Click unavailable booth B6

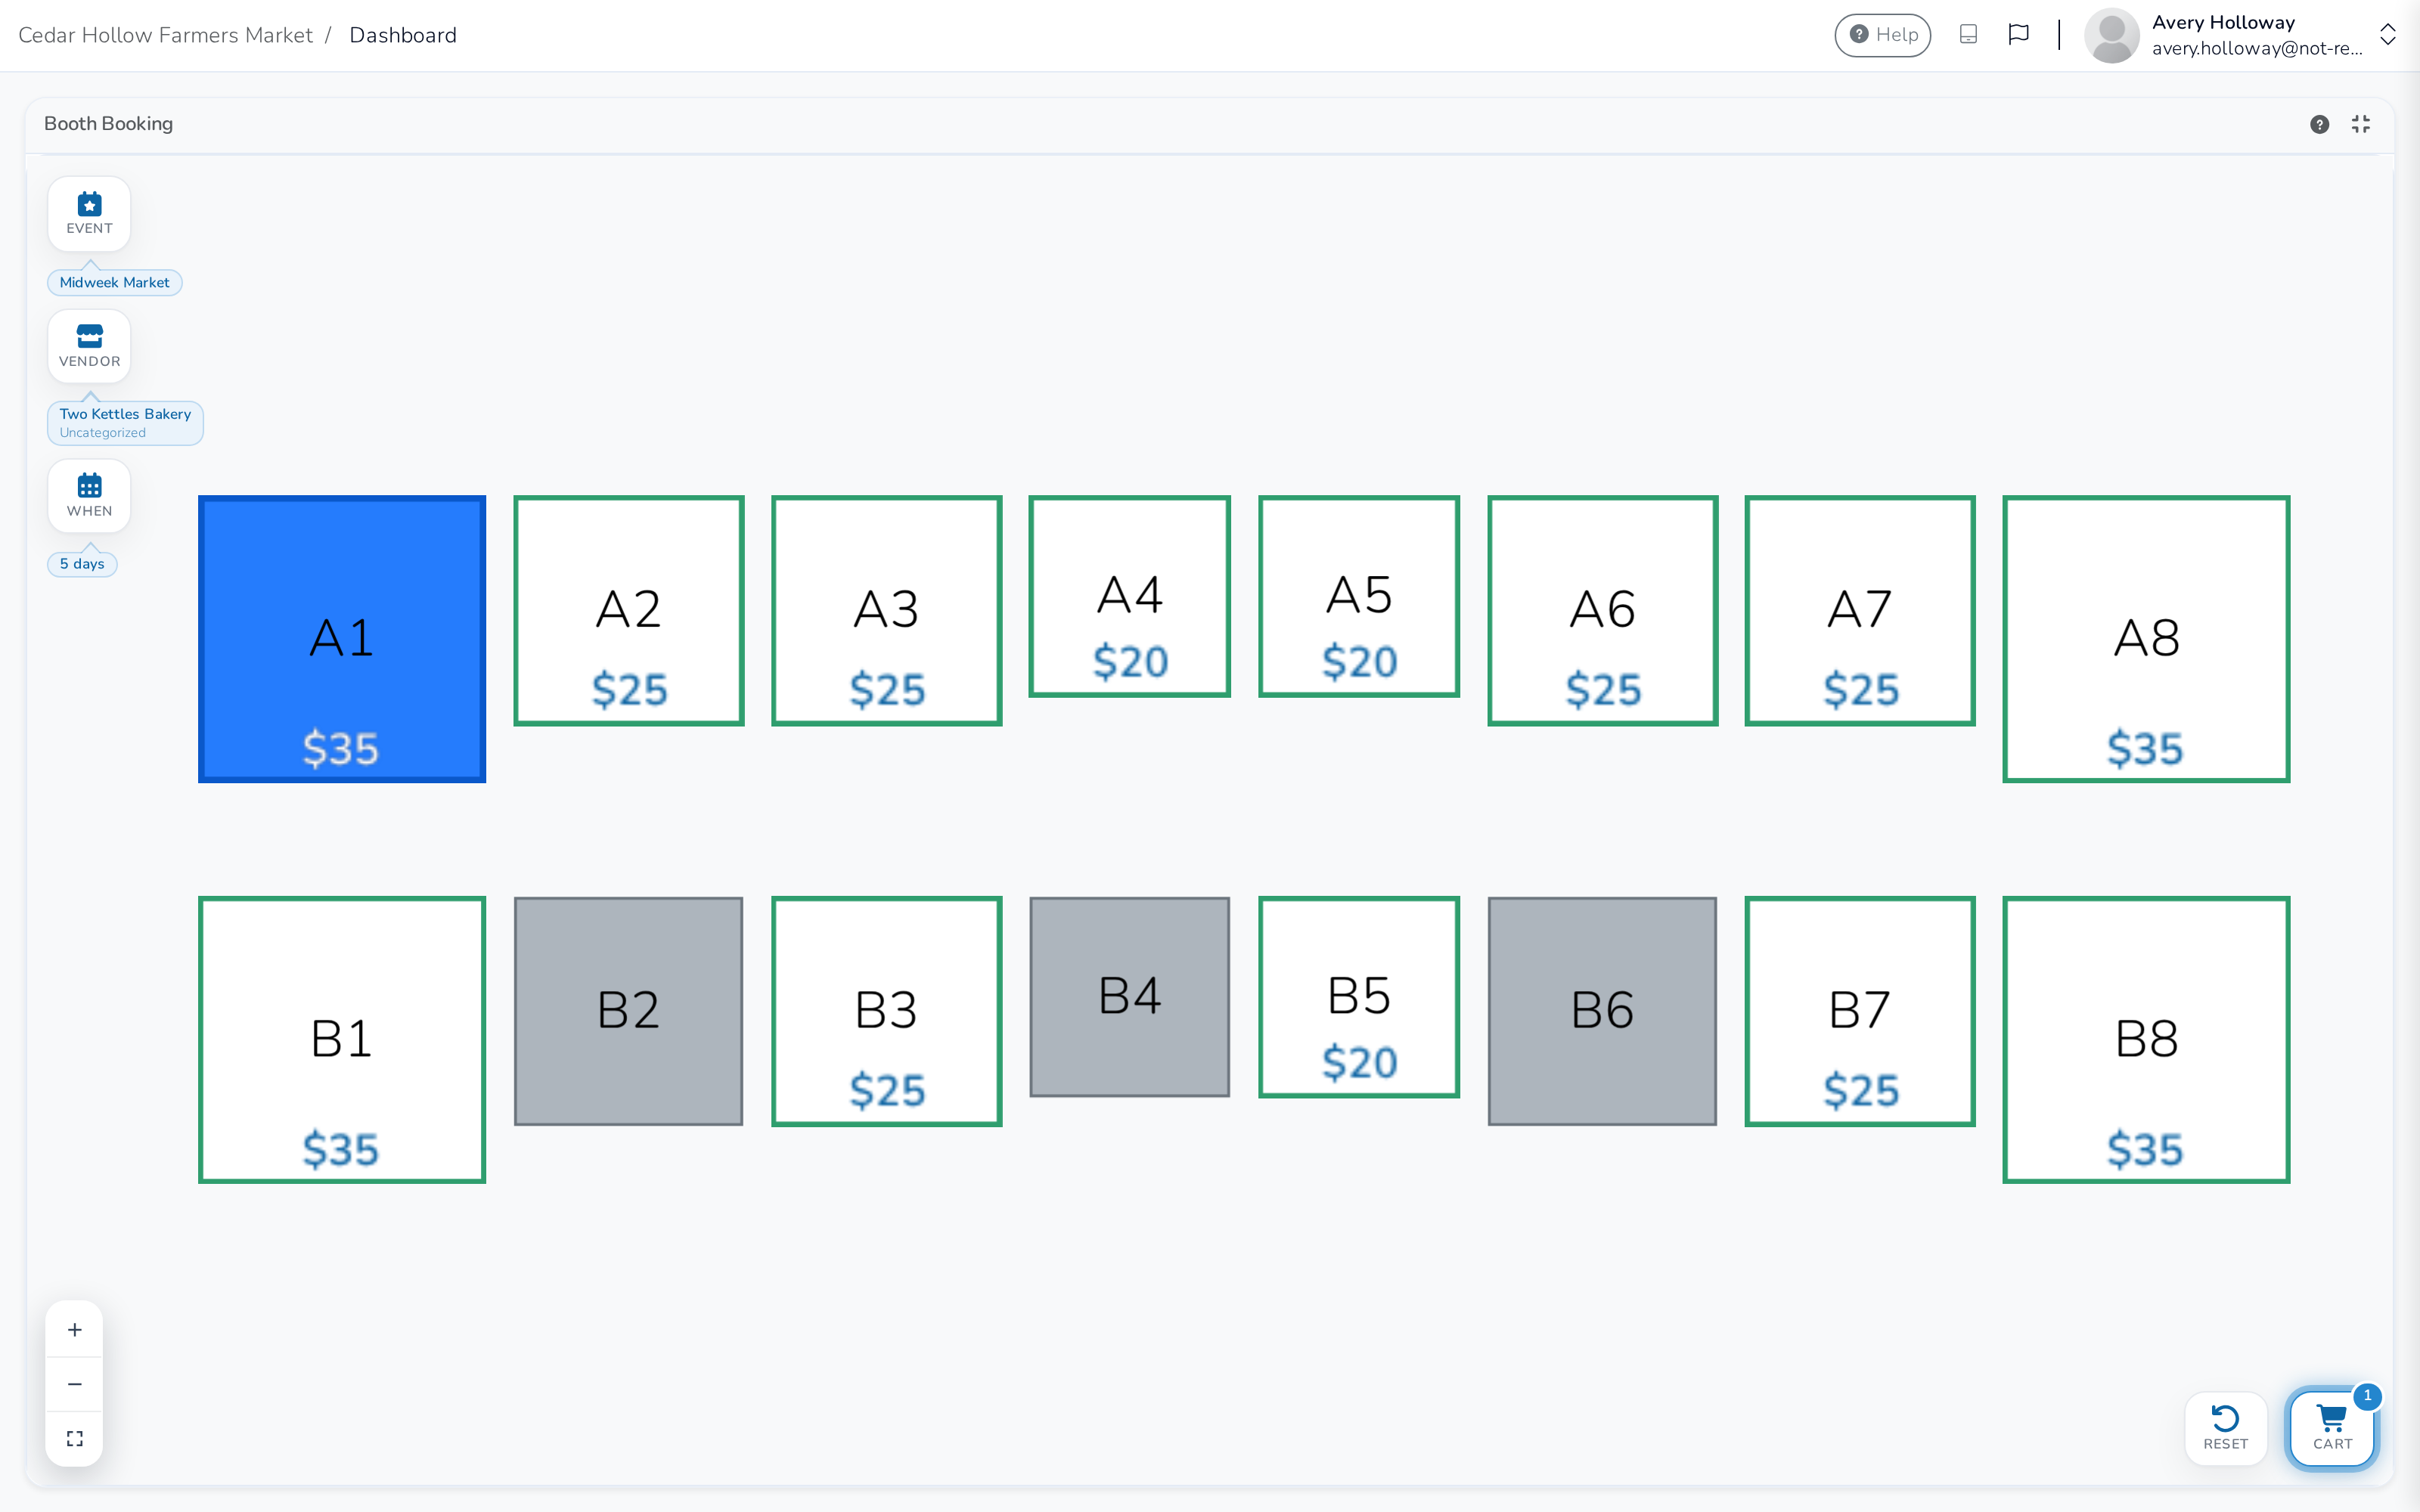point(1603,1011)
